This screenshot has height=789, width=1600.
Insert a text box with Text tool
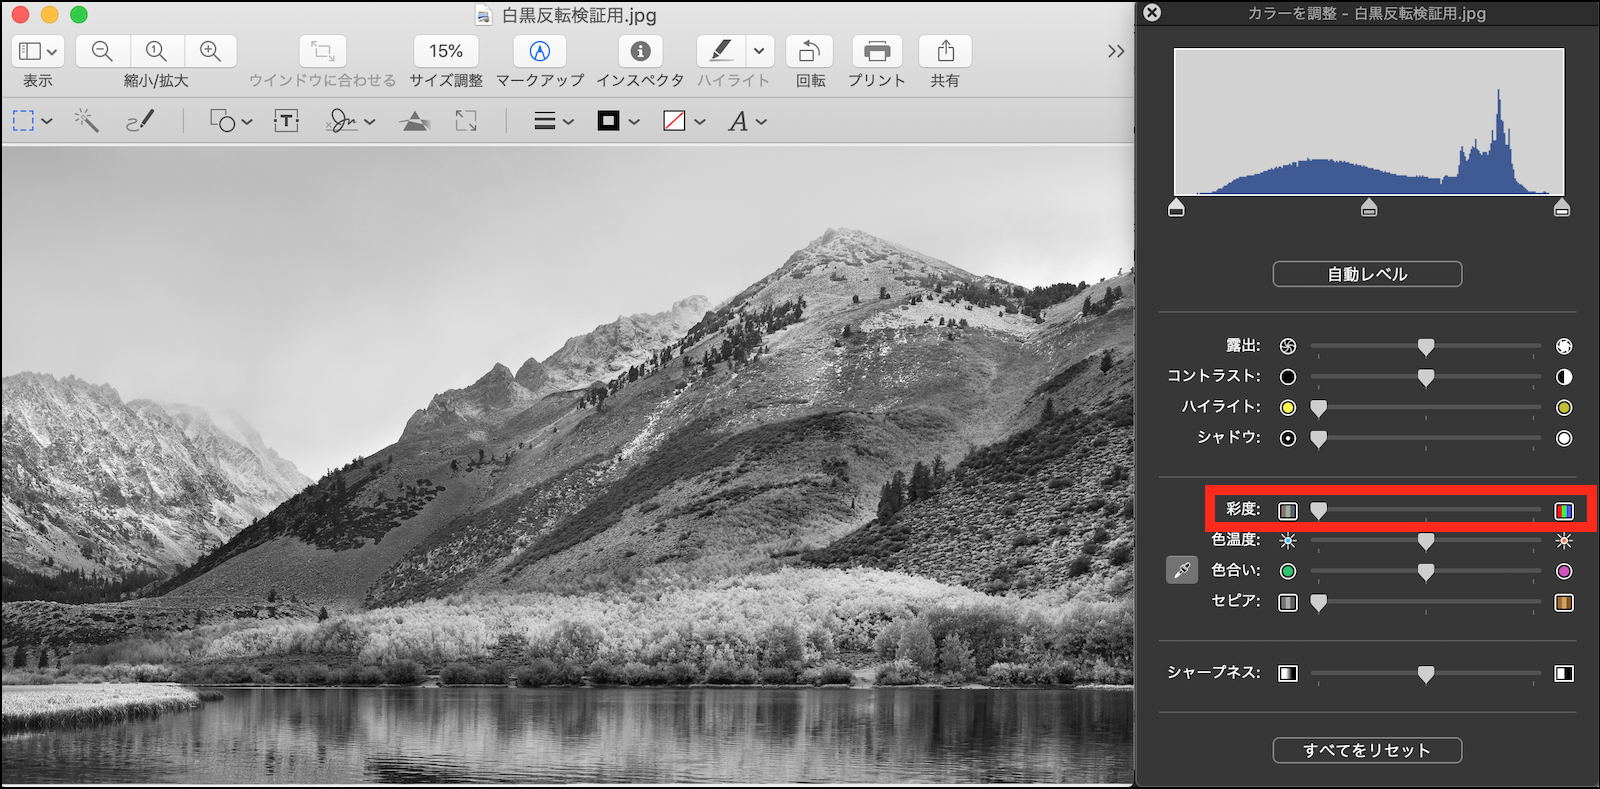point(286,121)
